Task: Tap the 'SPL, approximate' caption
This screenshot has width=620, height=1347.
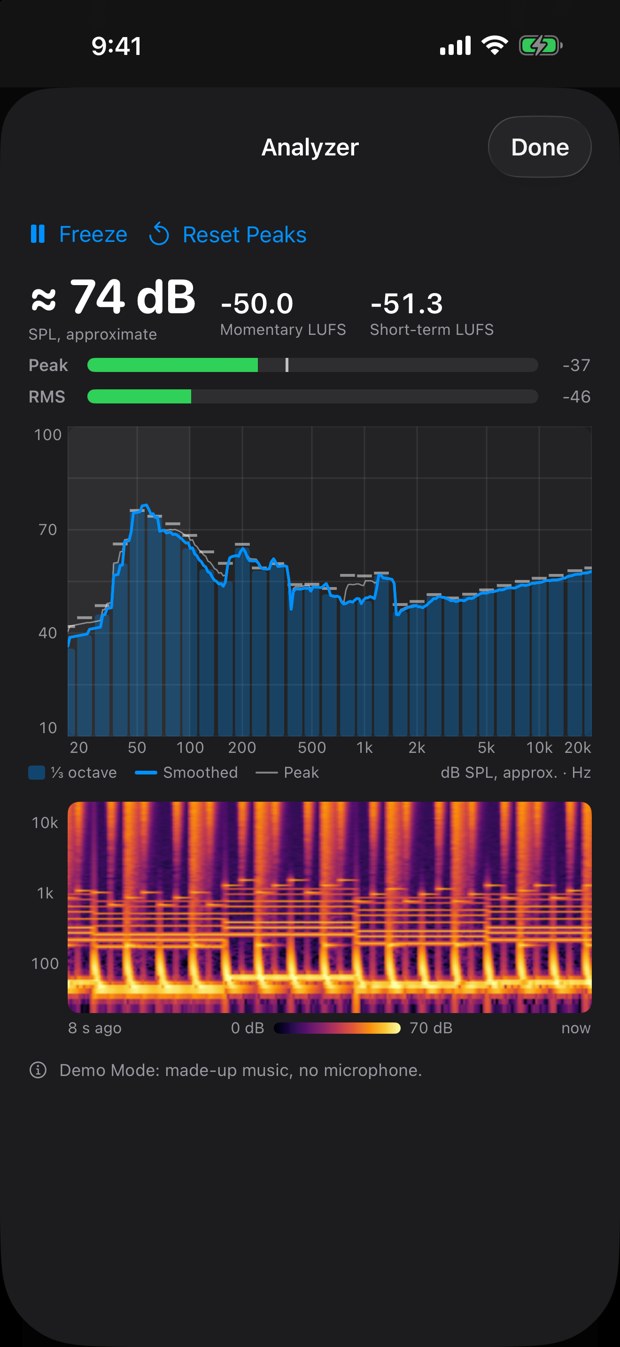Action: pyautogui.click(x=93, y=334)
